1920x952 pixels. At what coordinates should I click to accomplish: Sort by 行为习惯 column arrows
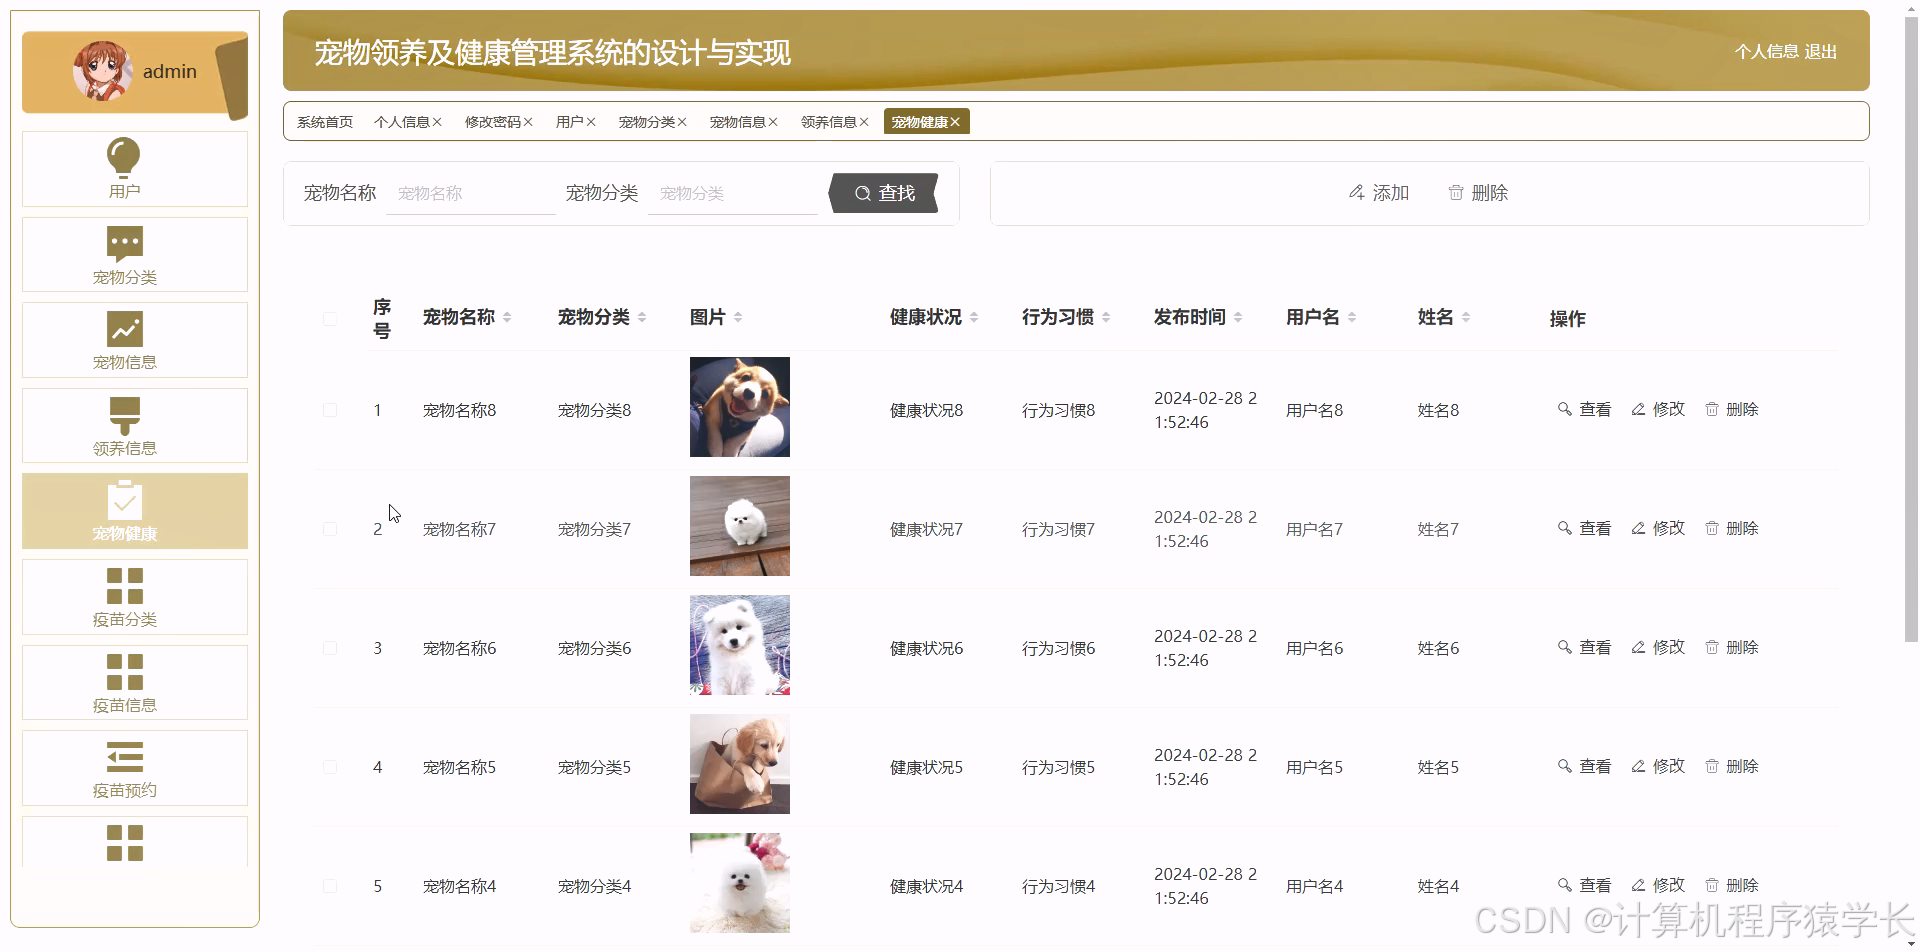pos(1106,317)
